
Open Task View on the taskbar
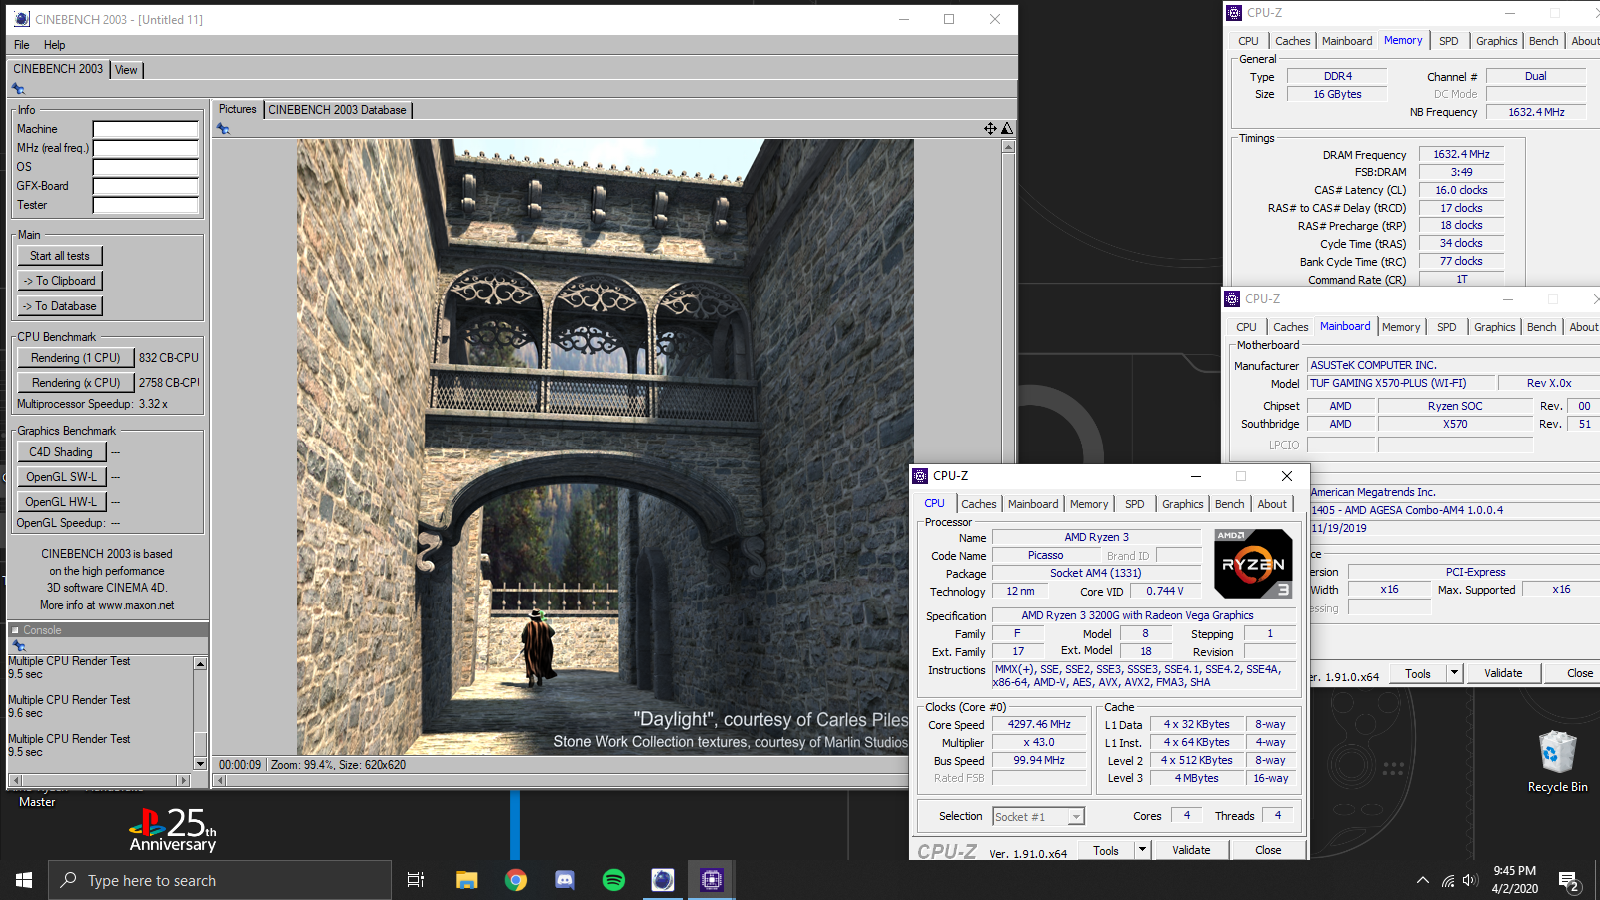coord(416,880)
